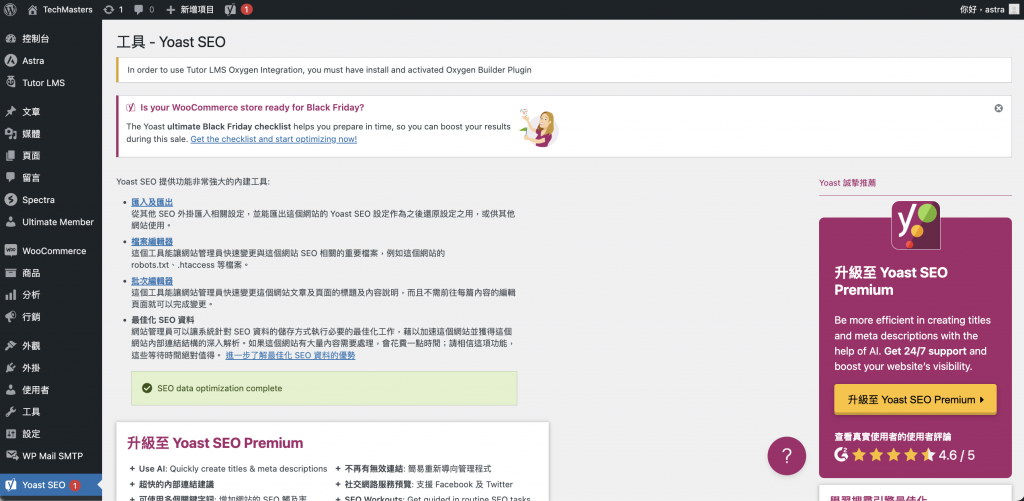Click the astra user avatar
The width and height of the screenshot is (1024, 501).
click(x=1014, y=9)
